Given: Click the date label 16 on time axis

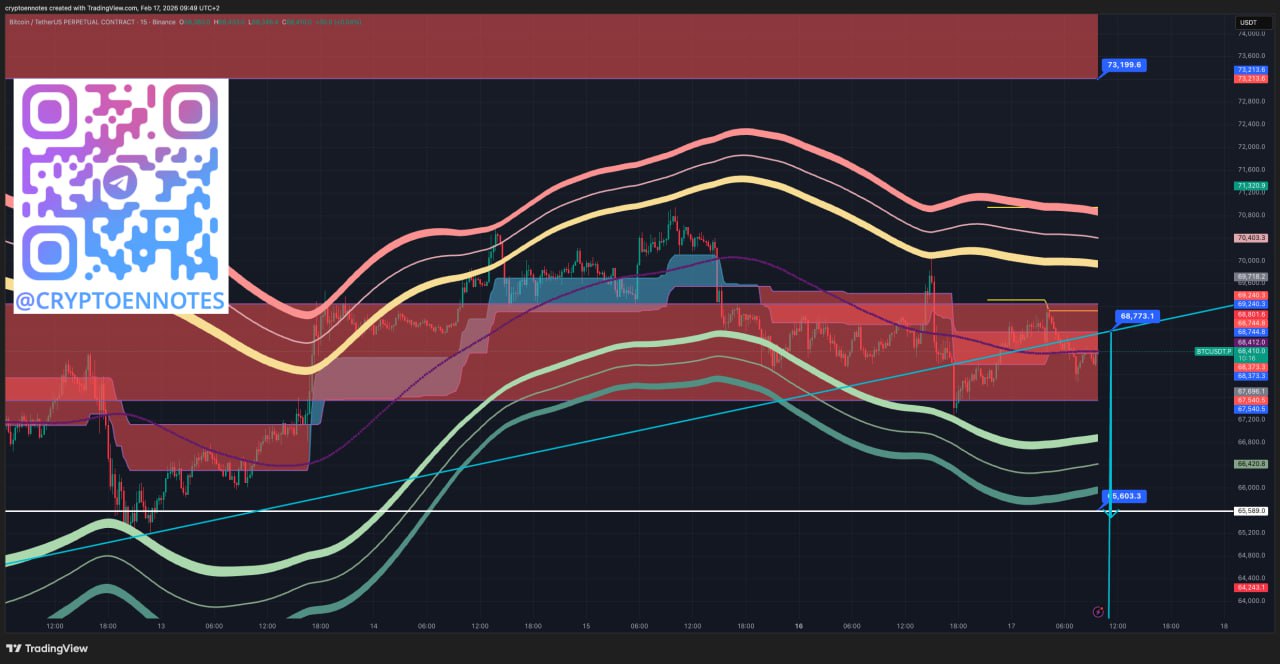Looking at the screenshot, I should click(798, 626).
